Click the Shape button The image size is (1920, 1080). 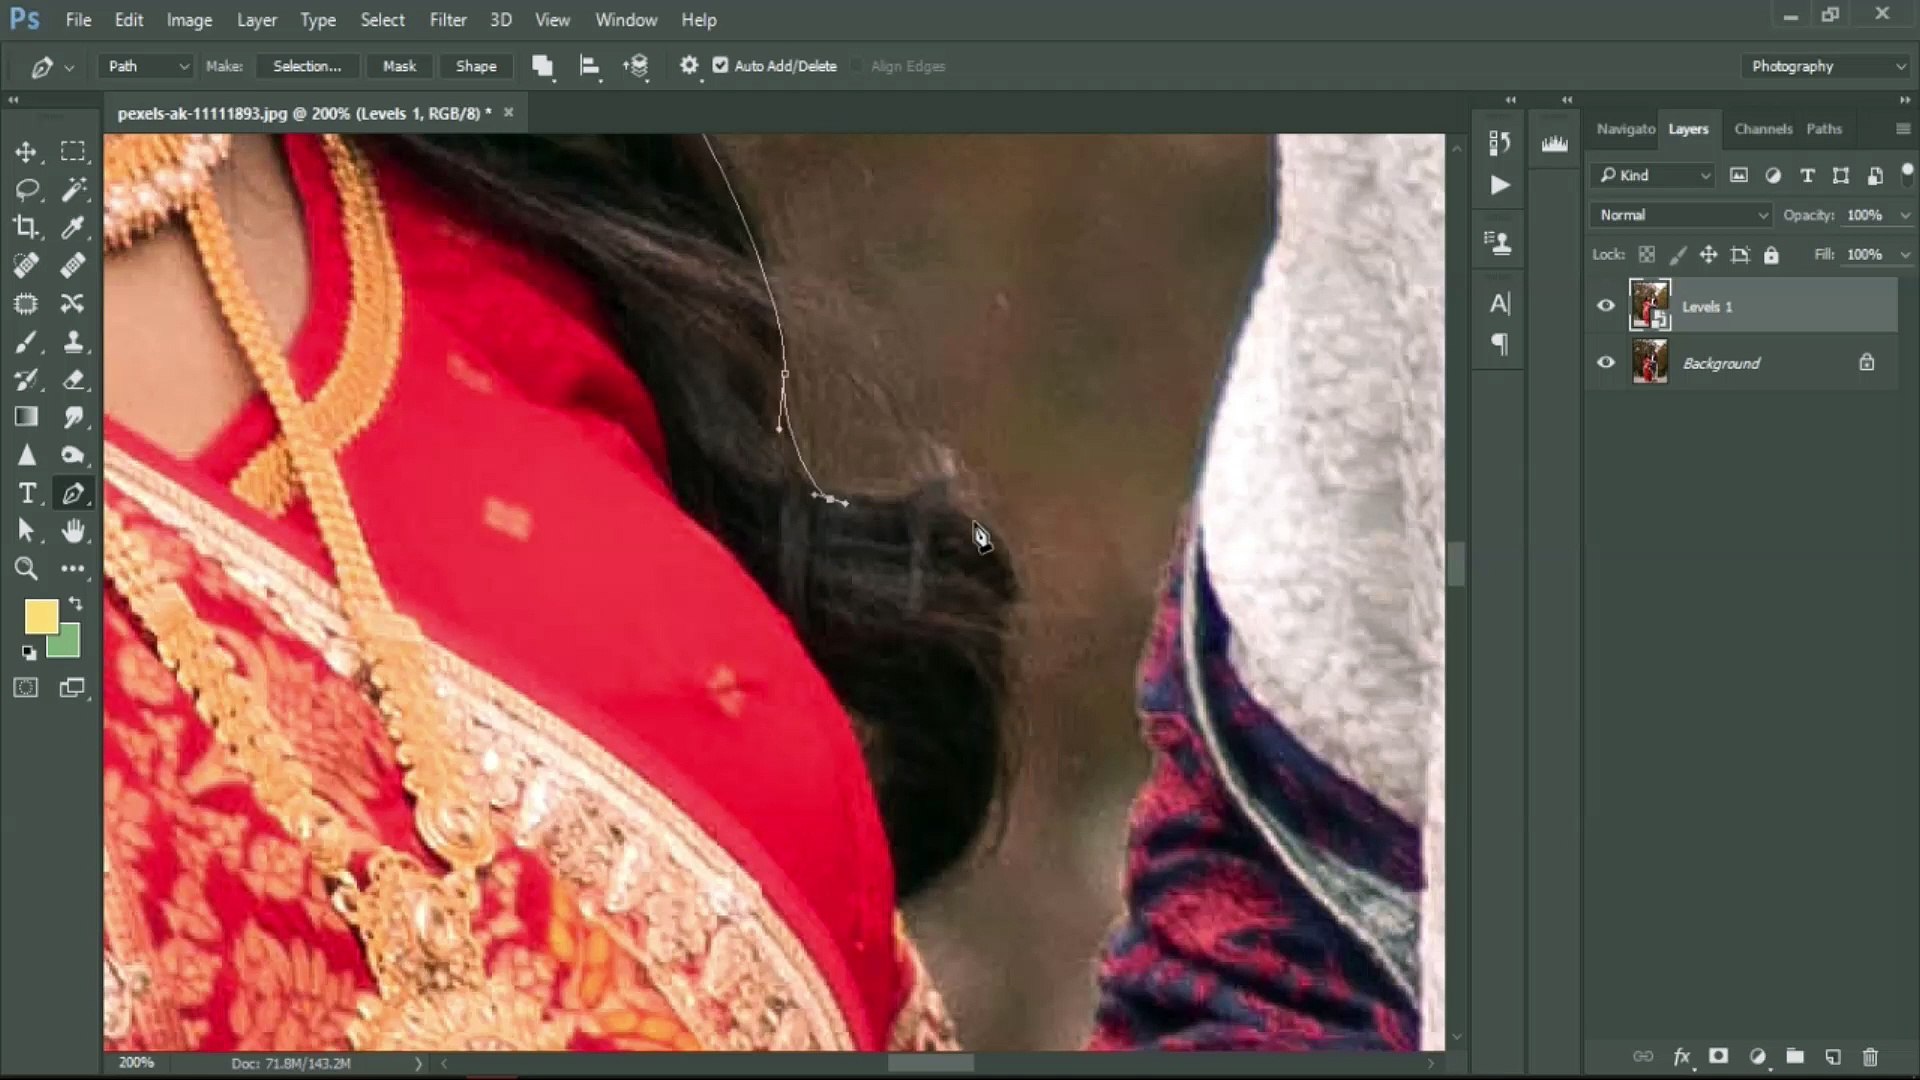tap(476, 65)
